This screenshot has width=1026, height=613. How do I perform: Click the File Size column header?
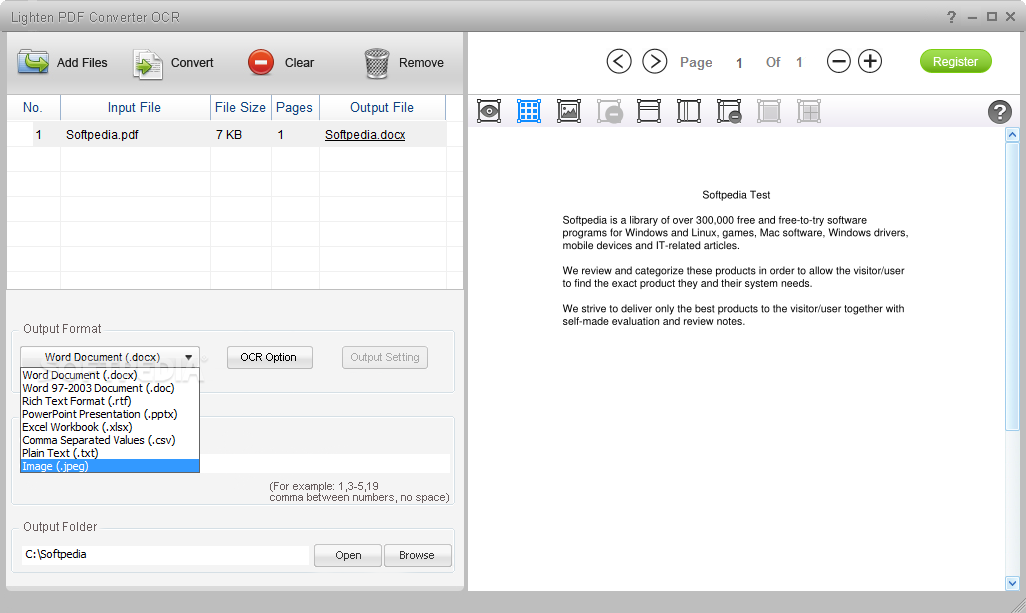click(x=241, y=107)
